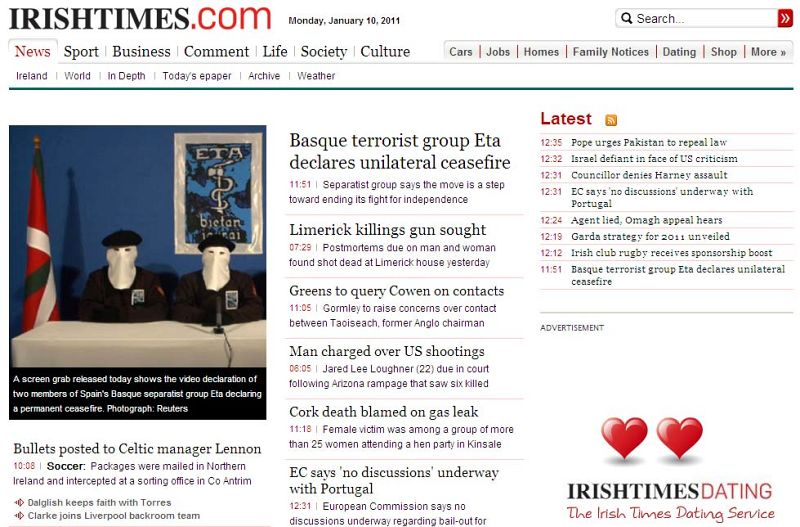The image size is (800, 527).
Task: Open the Comment section
Action: [216, 52]
